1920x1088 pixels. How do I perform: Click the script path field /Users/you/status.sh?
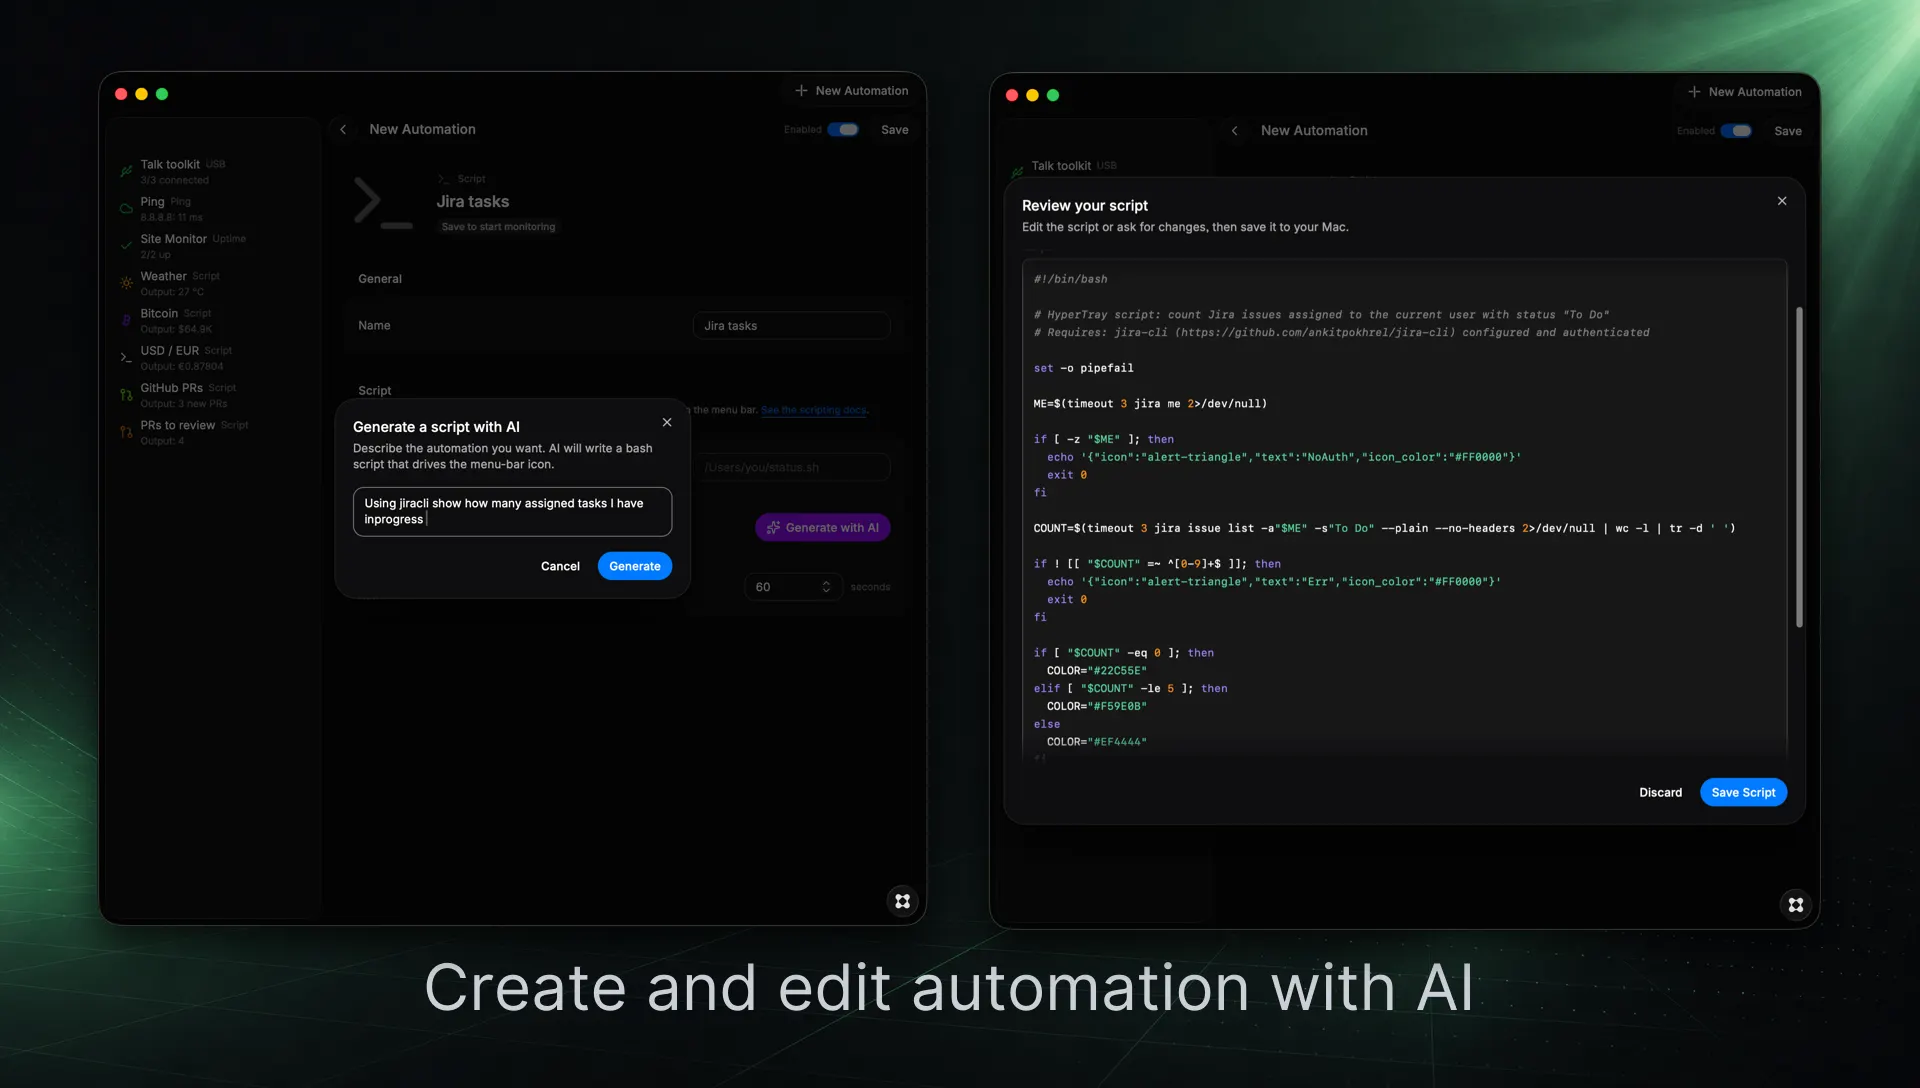point(793,467)
